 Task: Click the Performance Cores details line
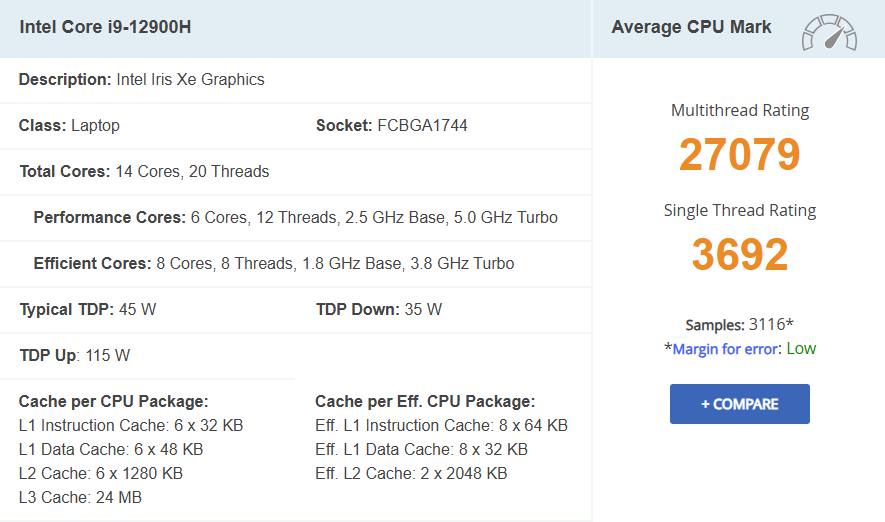295,218
